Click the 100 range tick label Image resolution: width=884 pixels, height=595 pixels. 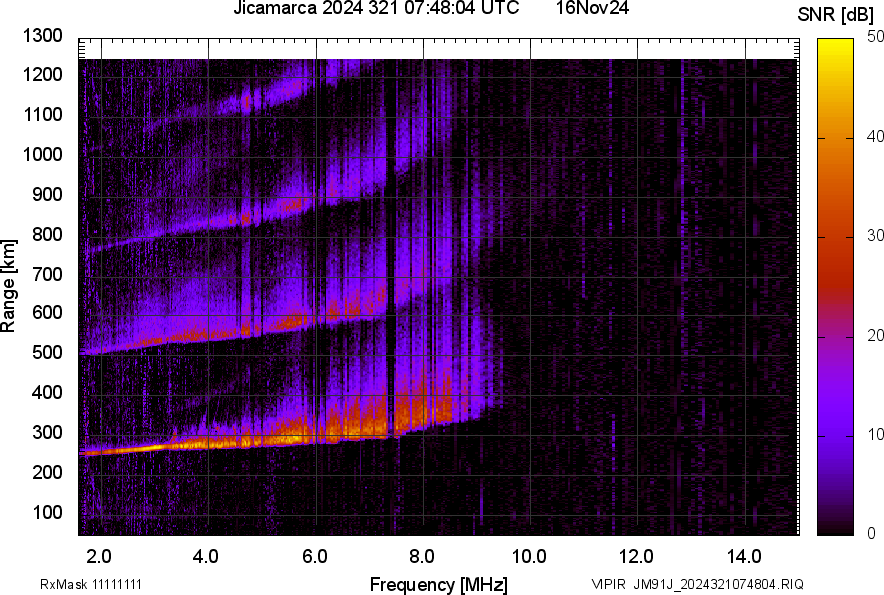(47, 512)
